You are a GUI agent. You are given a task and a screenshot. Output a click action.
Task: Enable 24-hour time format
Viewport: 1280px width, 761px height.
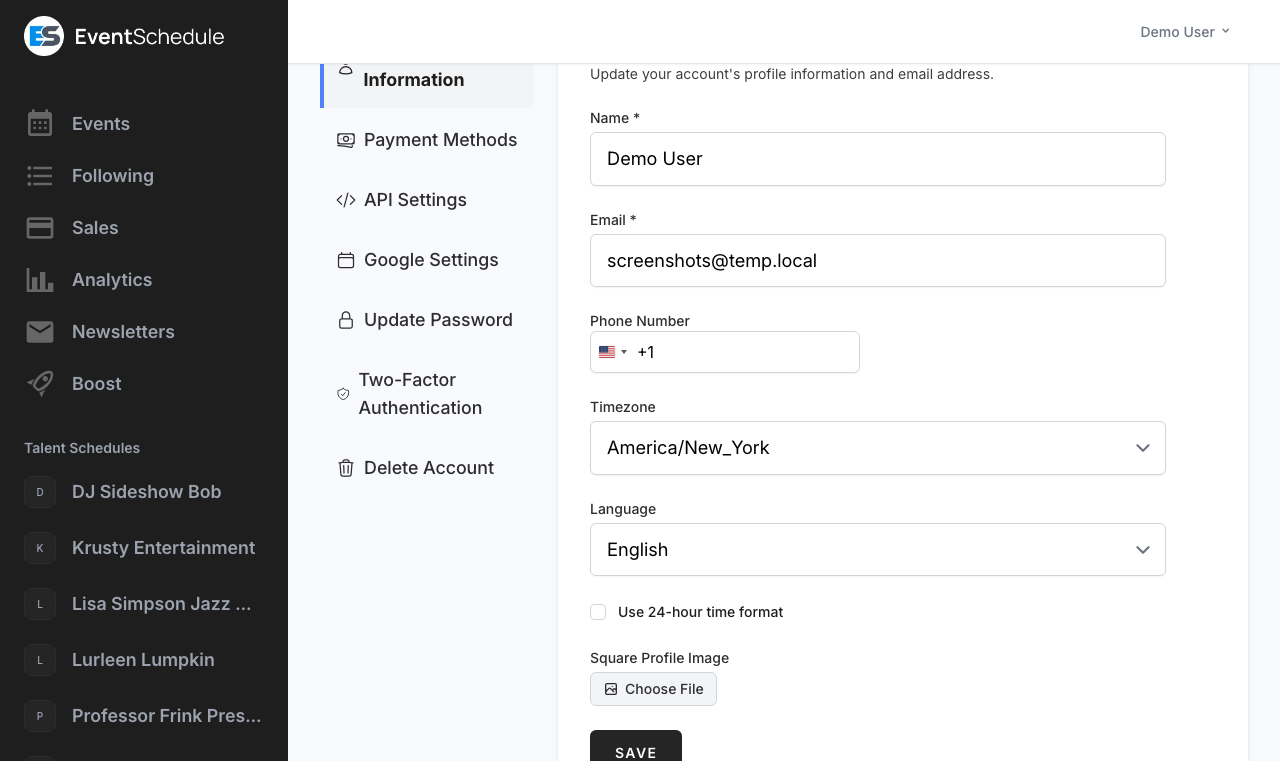point(598,612)
